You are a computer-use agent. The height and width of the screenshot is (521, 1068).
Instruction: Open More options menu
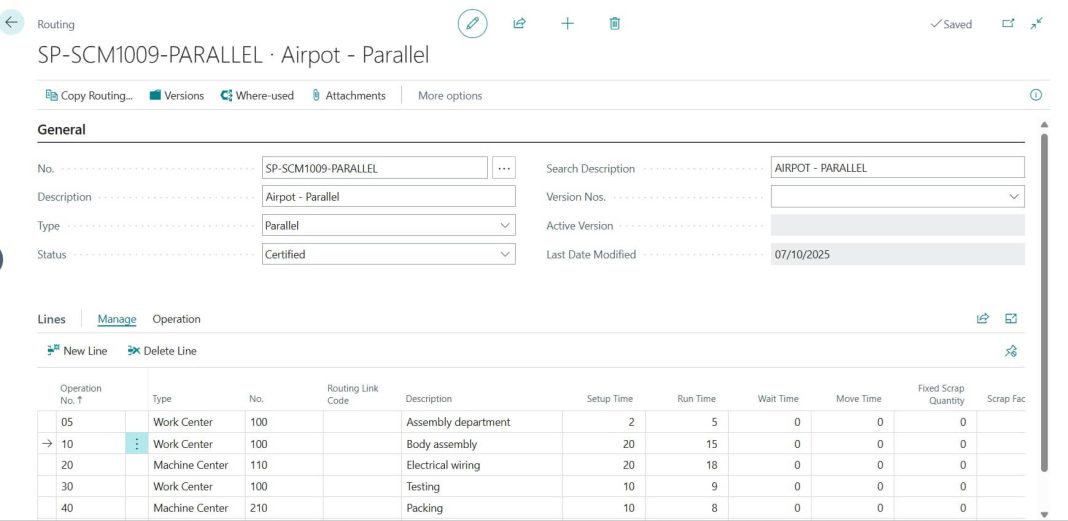pos(450,95)
